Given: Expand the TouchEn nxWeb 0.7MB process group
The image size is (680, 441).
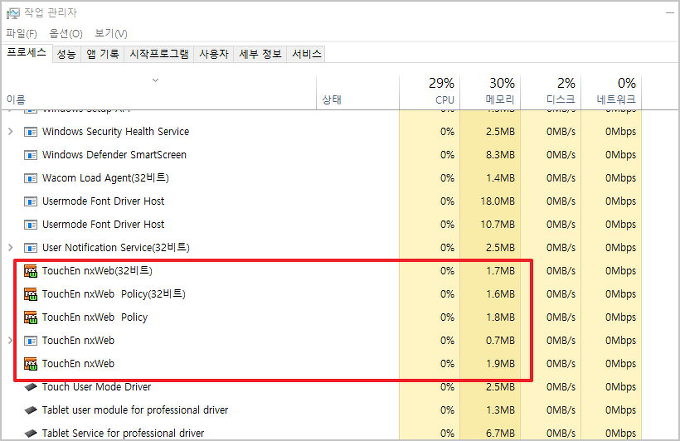Looking at the screenshot, I should [x=11, y=340].
